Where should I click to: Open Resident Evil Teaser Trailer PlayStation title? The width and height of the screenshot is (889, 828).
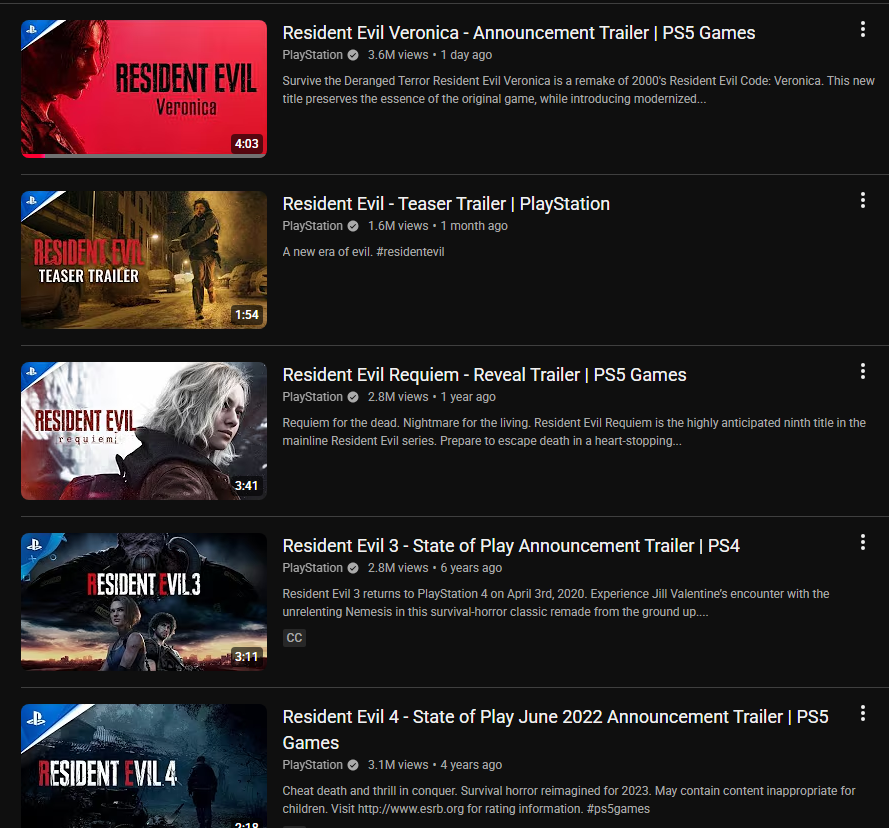[x=446, y=204]
